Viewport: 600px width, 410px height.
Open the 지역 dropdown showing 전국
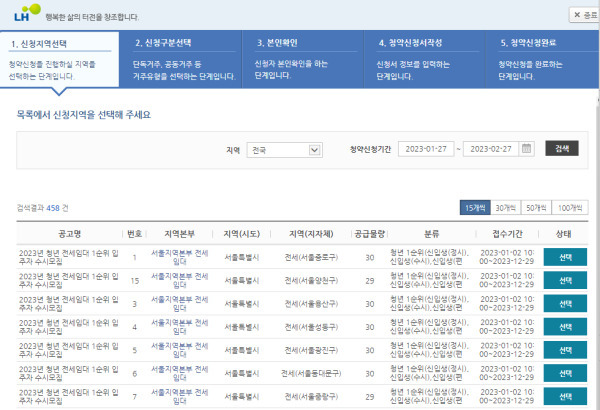(x=285, y=150)
